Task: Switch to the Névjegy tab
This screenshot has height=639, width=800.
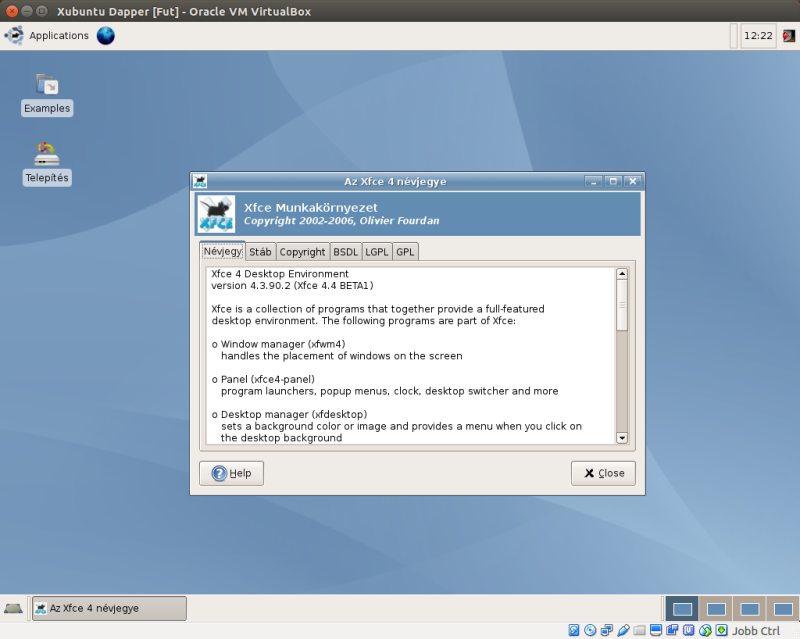Action: [222, 252]
